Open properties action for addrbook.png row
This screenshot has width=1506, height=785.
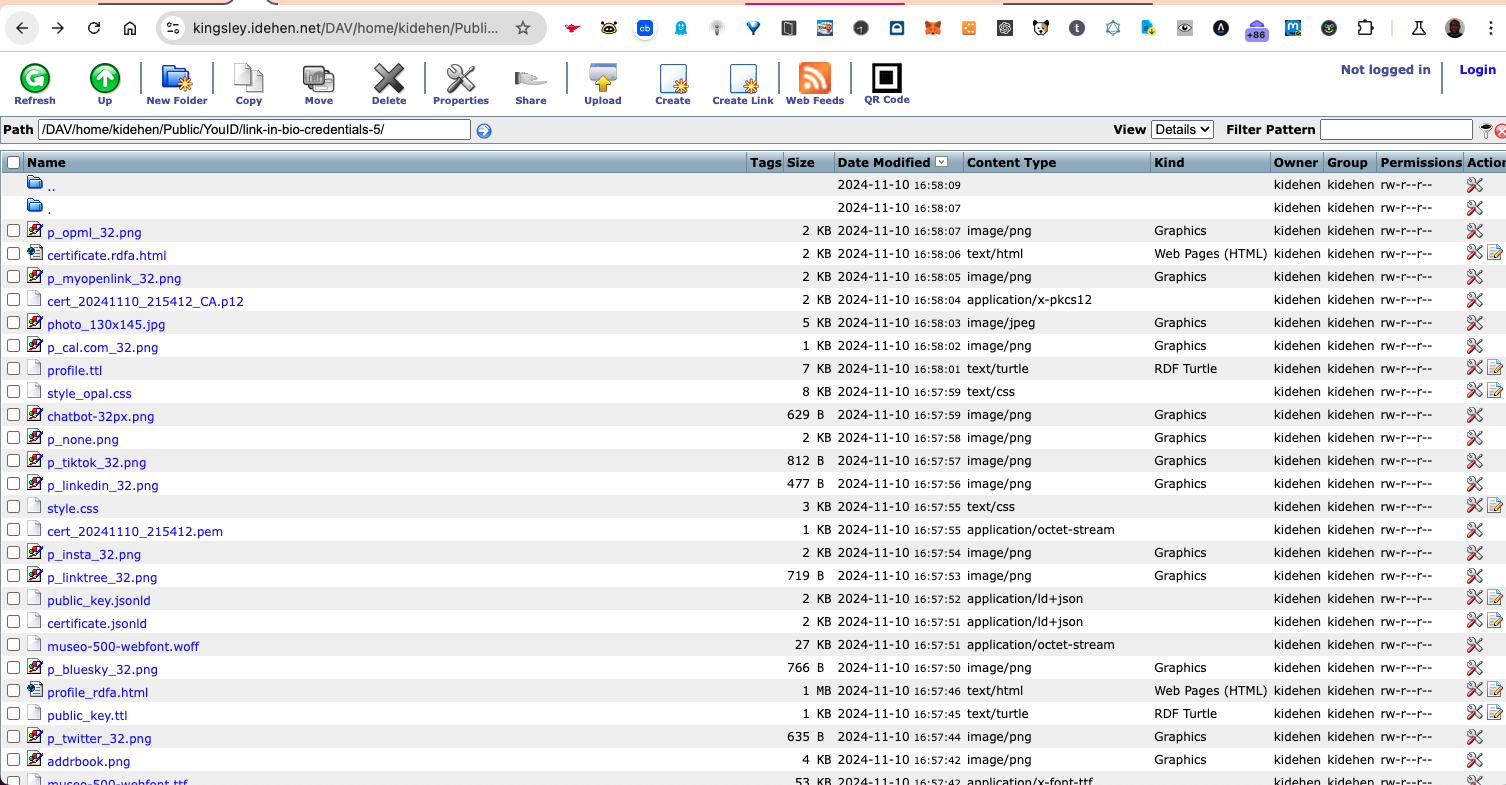tap(1474, 759)
